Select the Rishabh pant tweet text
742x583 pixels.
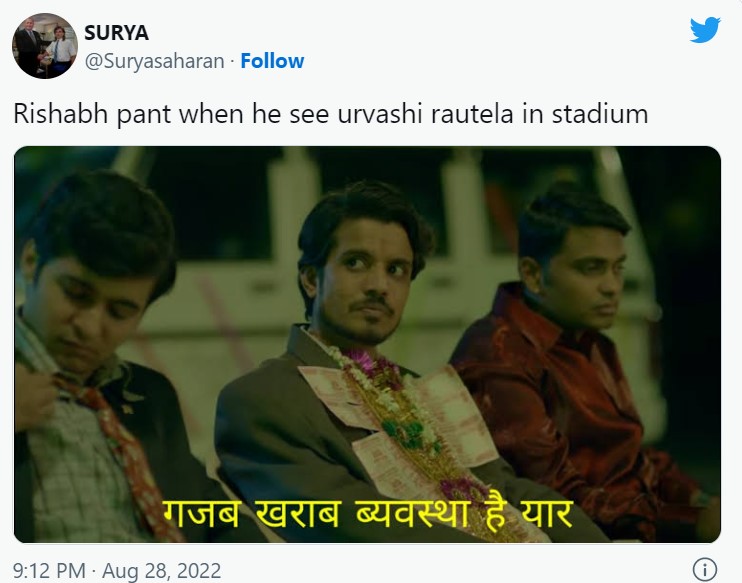pos(330,114)
